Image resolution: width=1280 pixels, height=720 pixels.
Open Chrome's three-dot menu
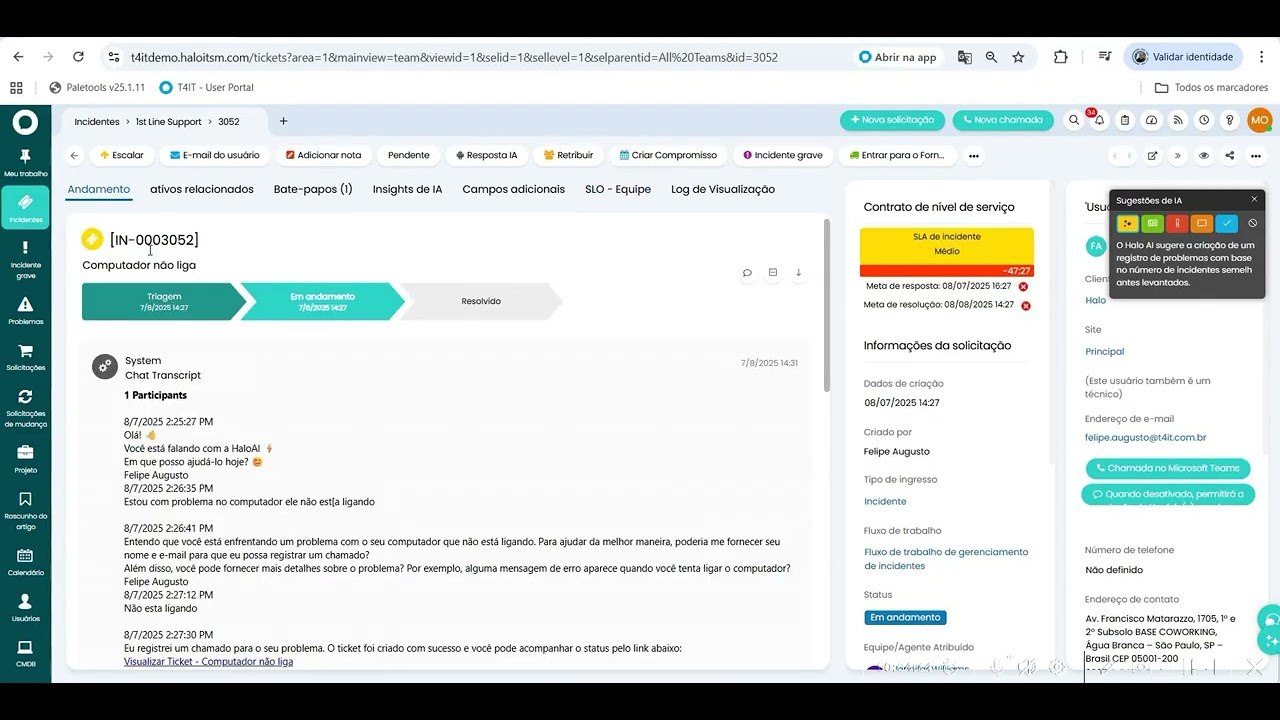click(x=1262, y=57)
